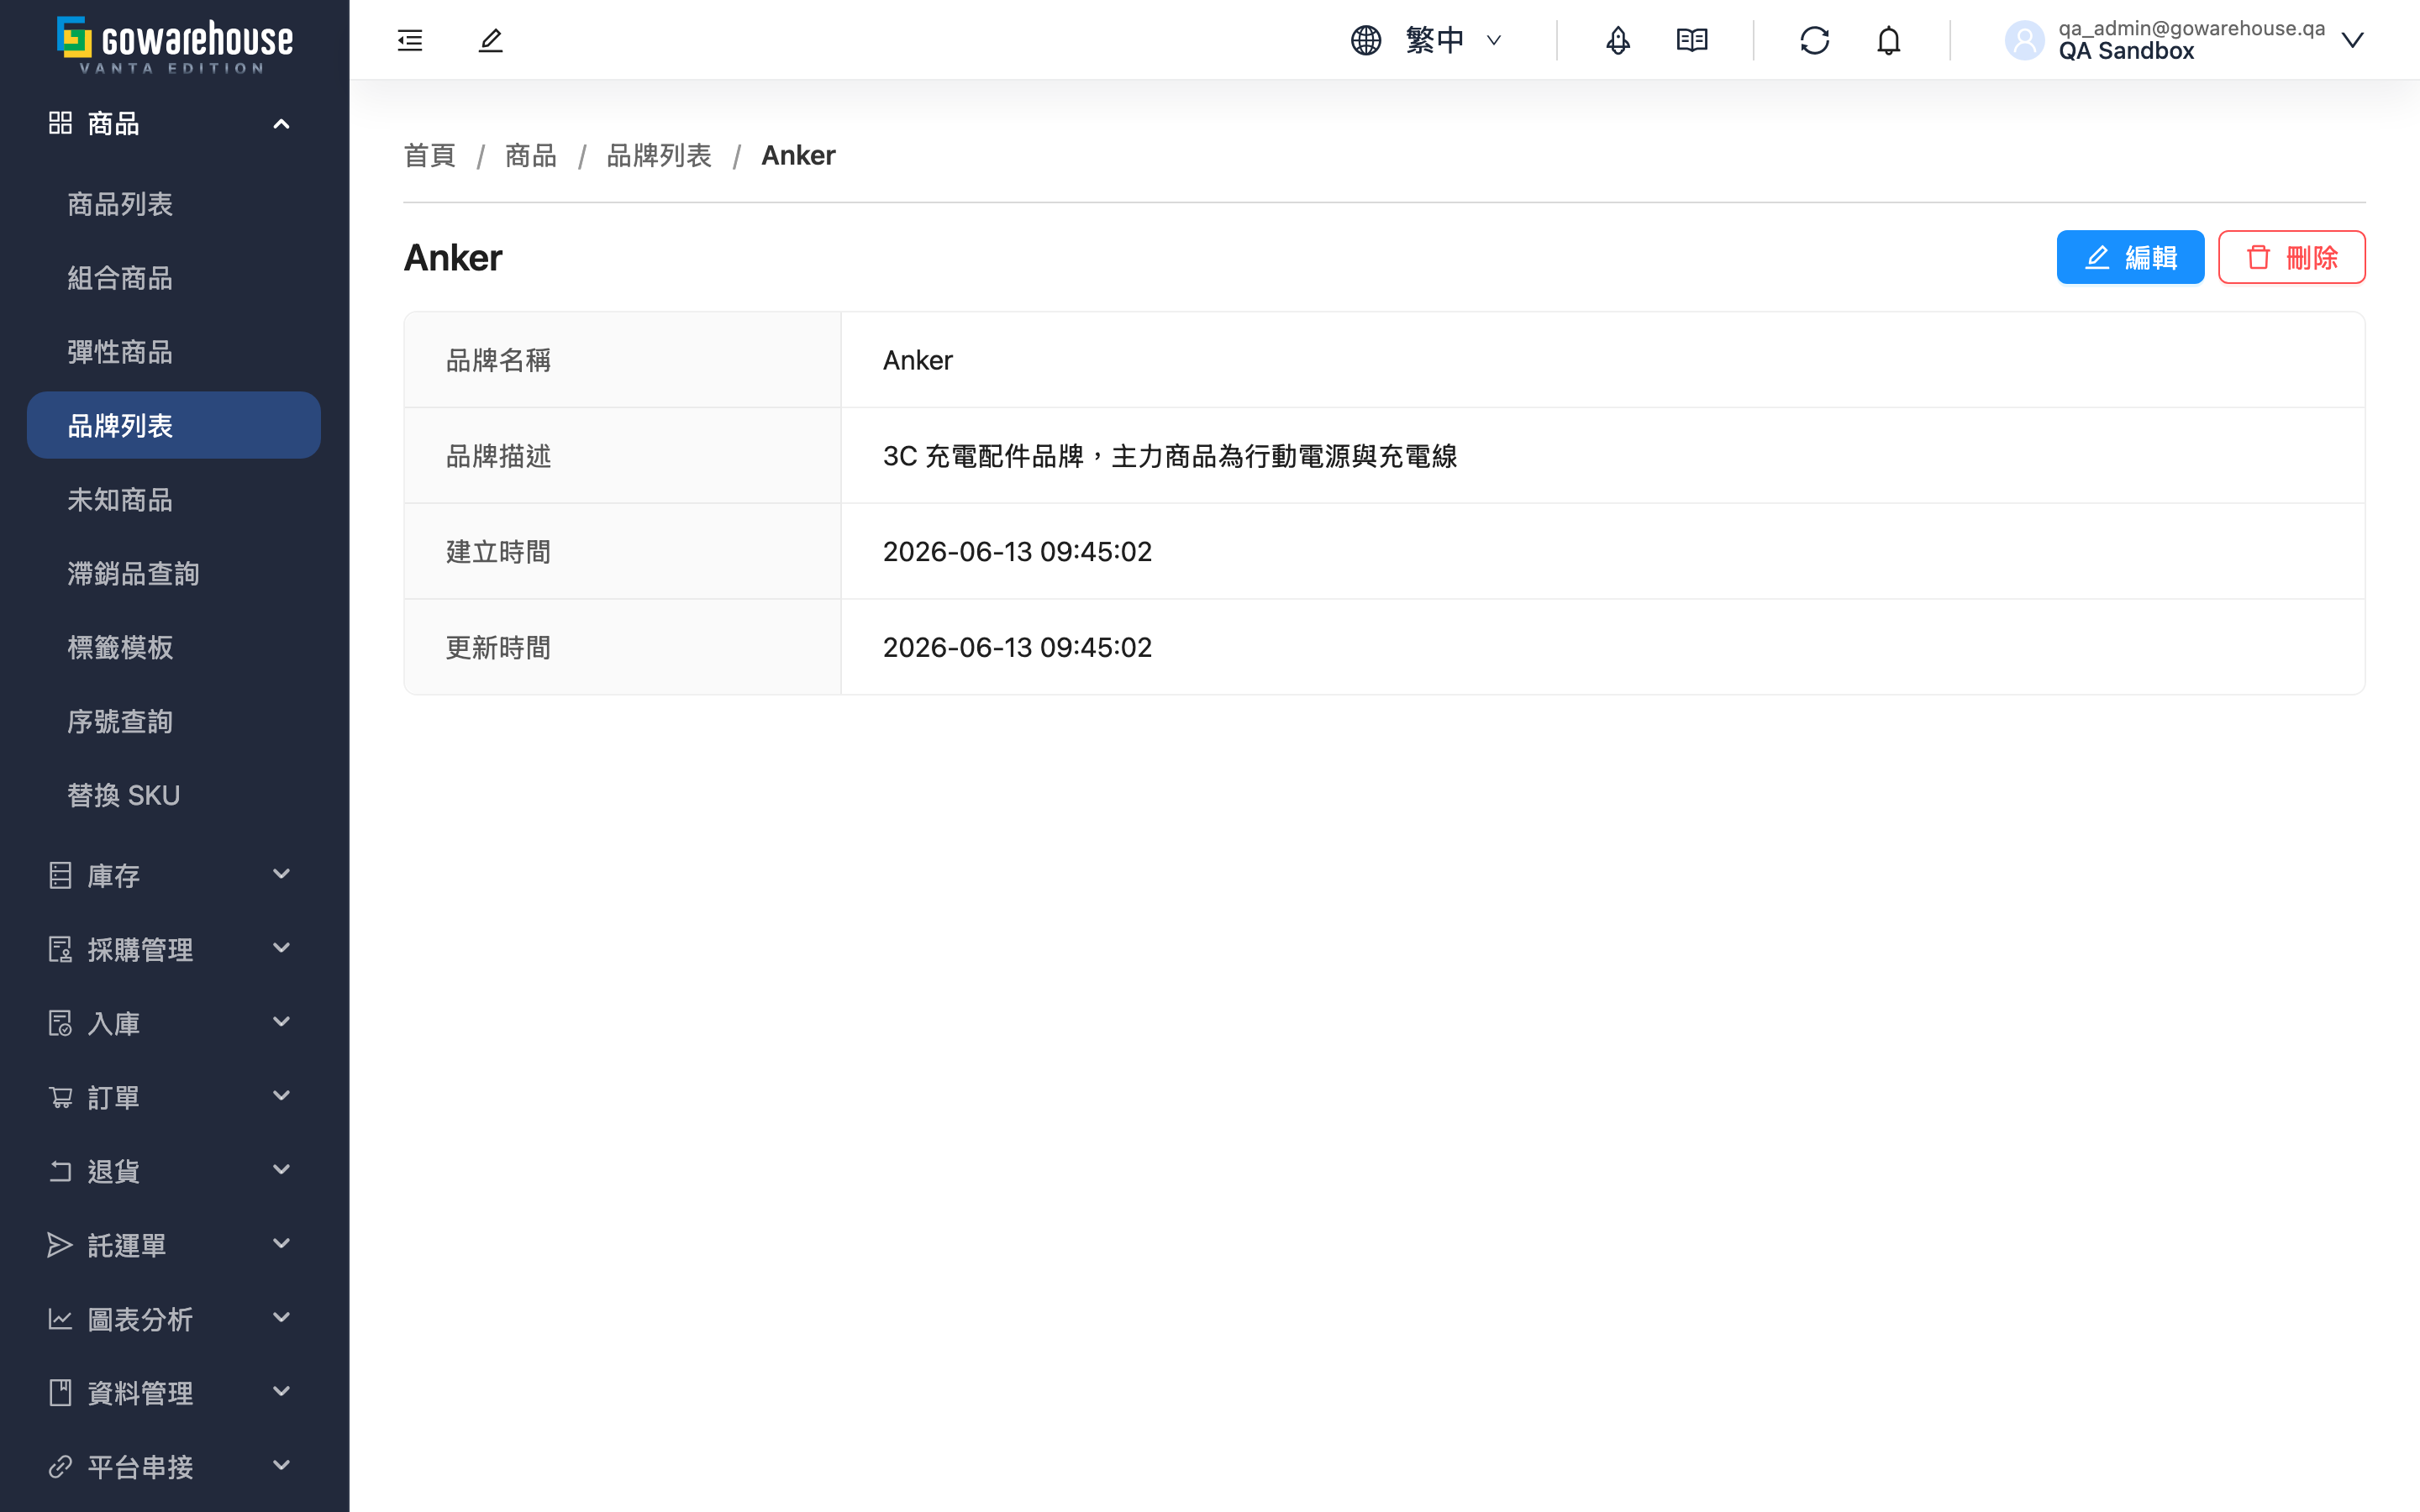Click the 圖表分析 chart icon
The width and height of the screenshot is (2420, 1512).
[60, 1319]
